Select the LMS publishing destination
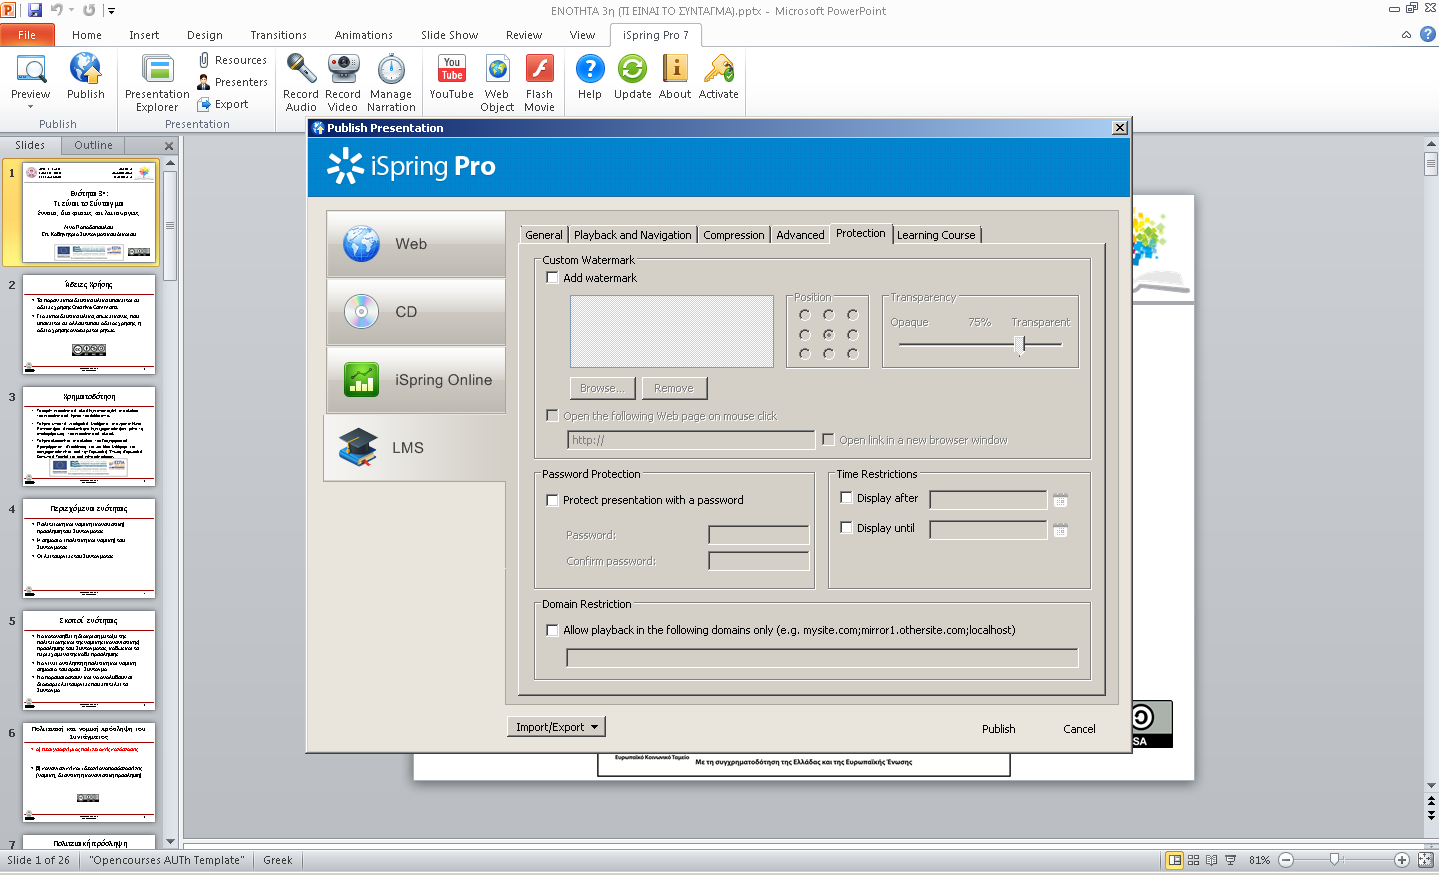This screenshot has width=1439, height=875. 415,448
